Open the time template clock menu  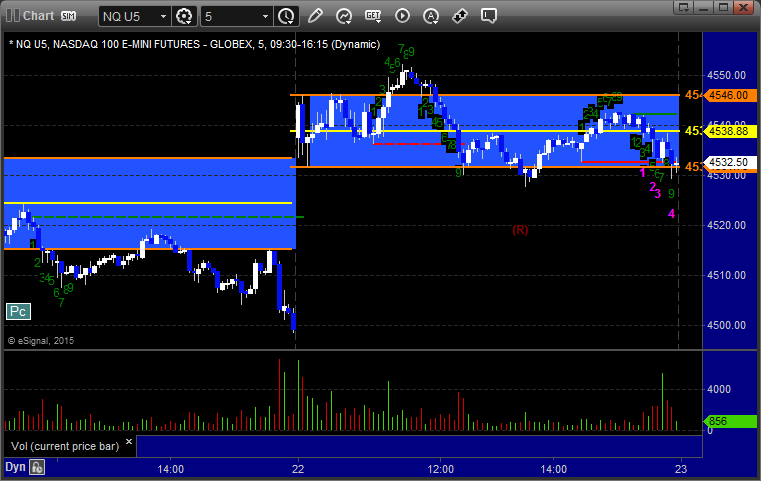286,17
